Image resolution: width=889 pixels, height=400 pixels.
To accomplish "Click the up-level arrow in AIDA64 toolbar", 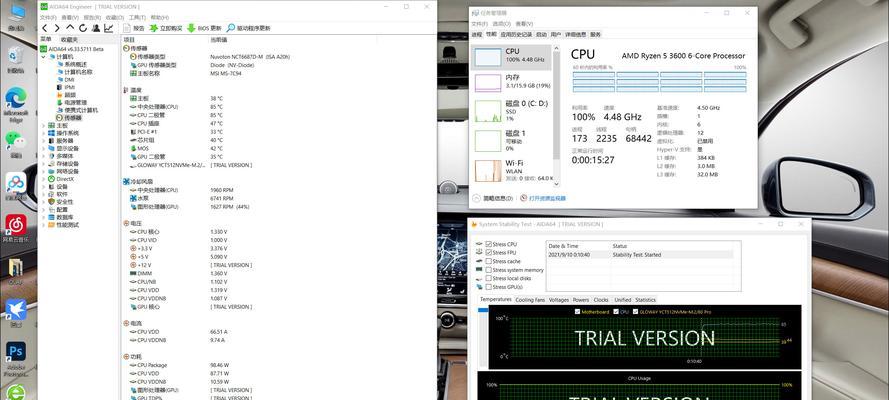I will coord(70,28).
